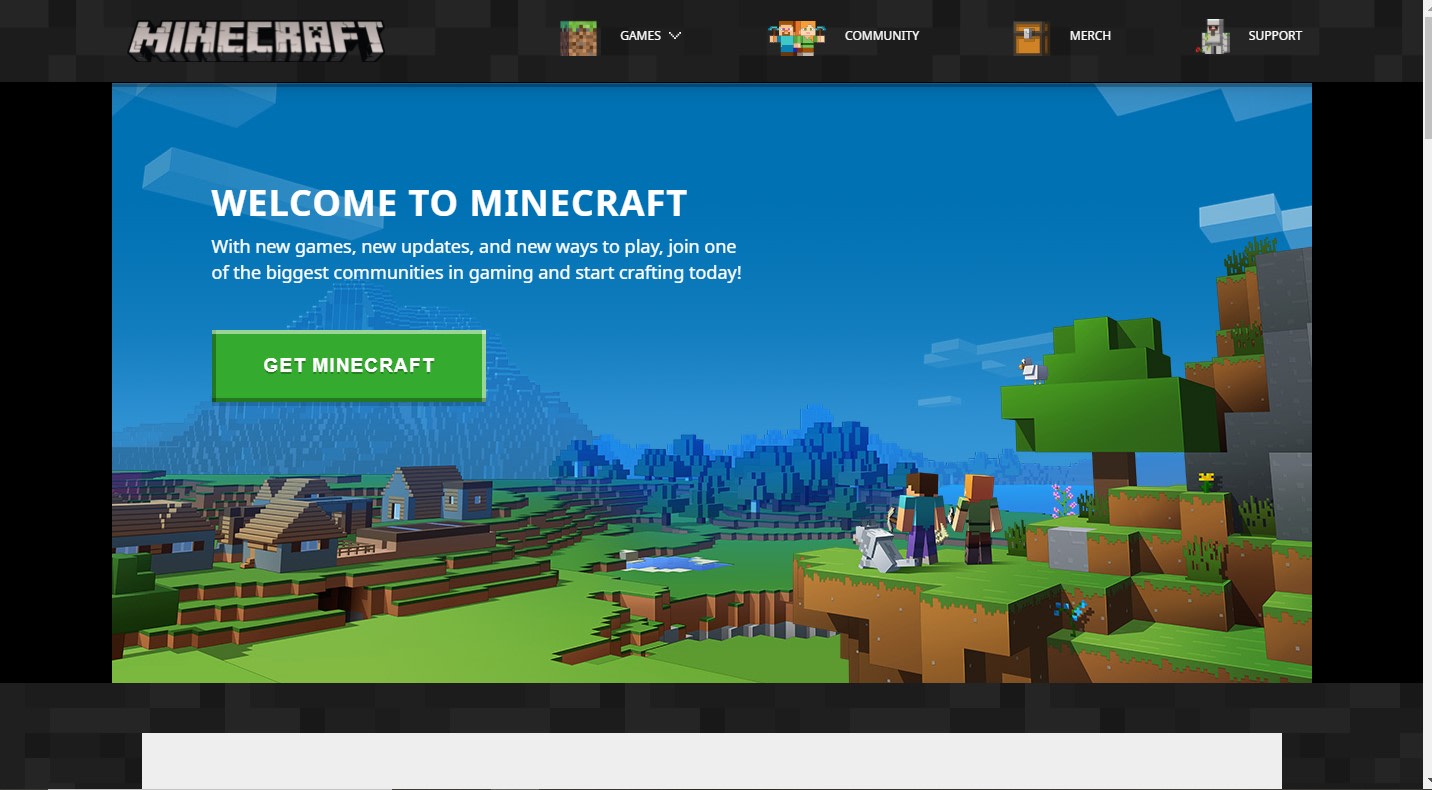Click the treasure chest Merch icon
The image size is (1432, 790).
point(1031,37)
